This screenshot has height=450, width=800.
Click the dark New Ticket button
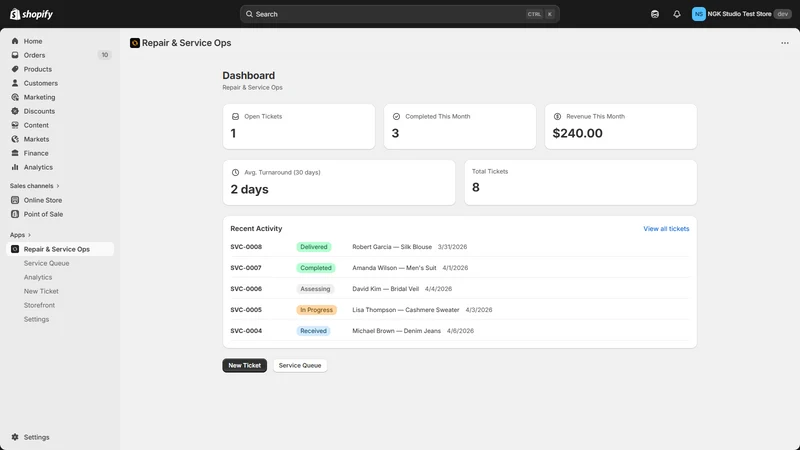[x=244, y=365]
